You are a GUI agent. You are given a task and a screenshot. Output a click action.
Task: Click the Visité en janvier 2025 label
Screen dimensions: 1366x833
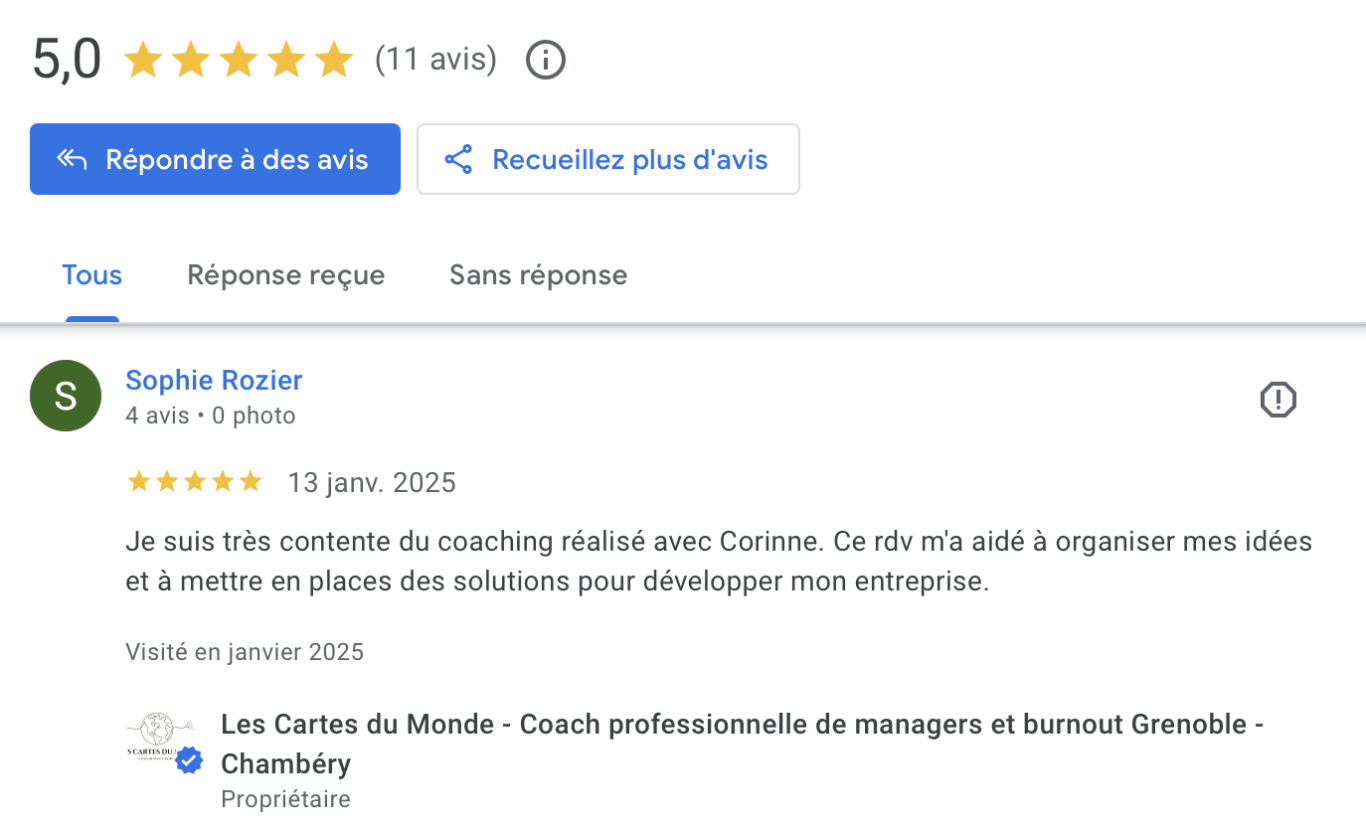(243, 651)
